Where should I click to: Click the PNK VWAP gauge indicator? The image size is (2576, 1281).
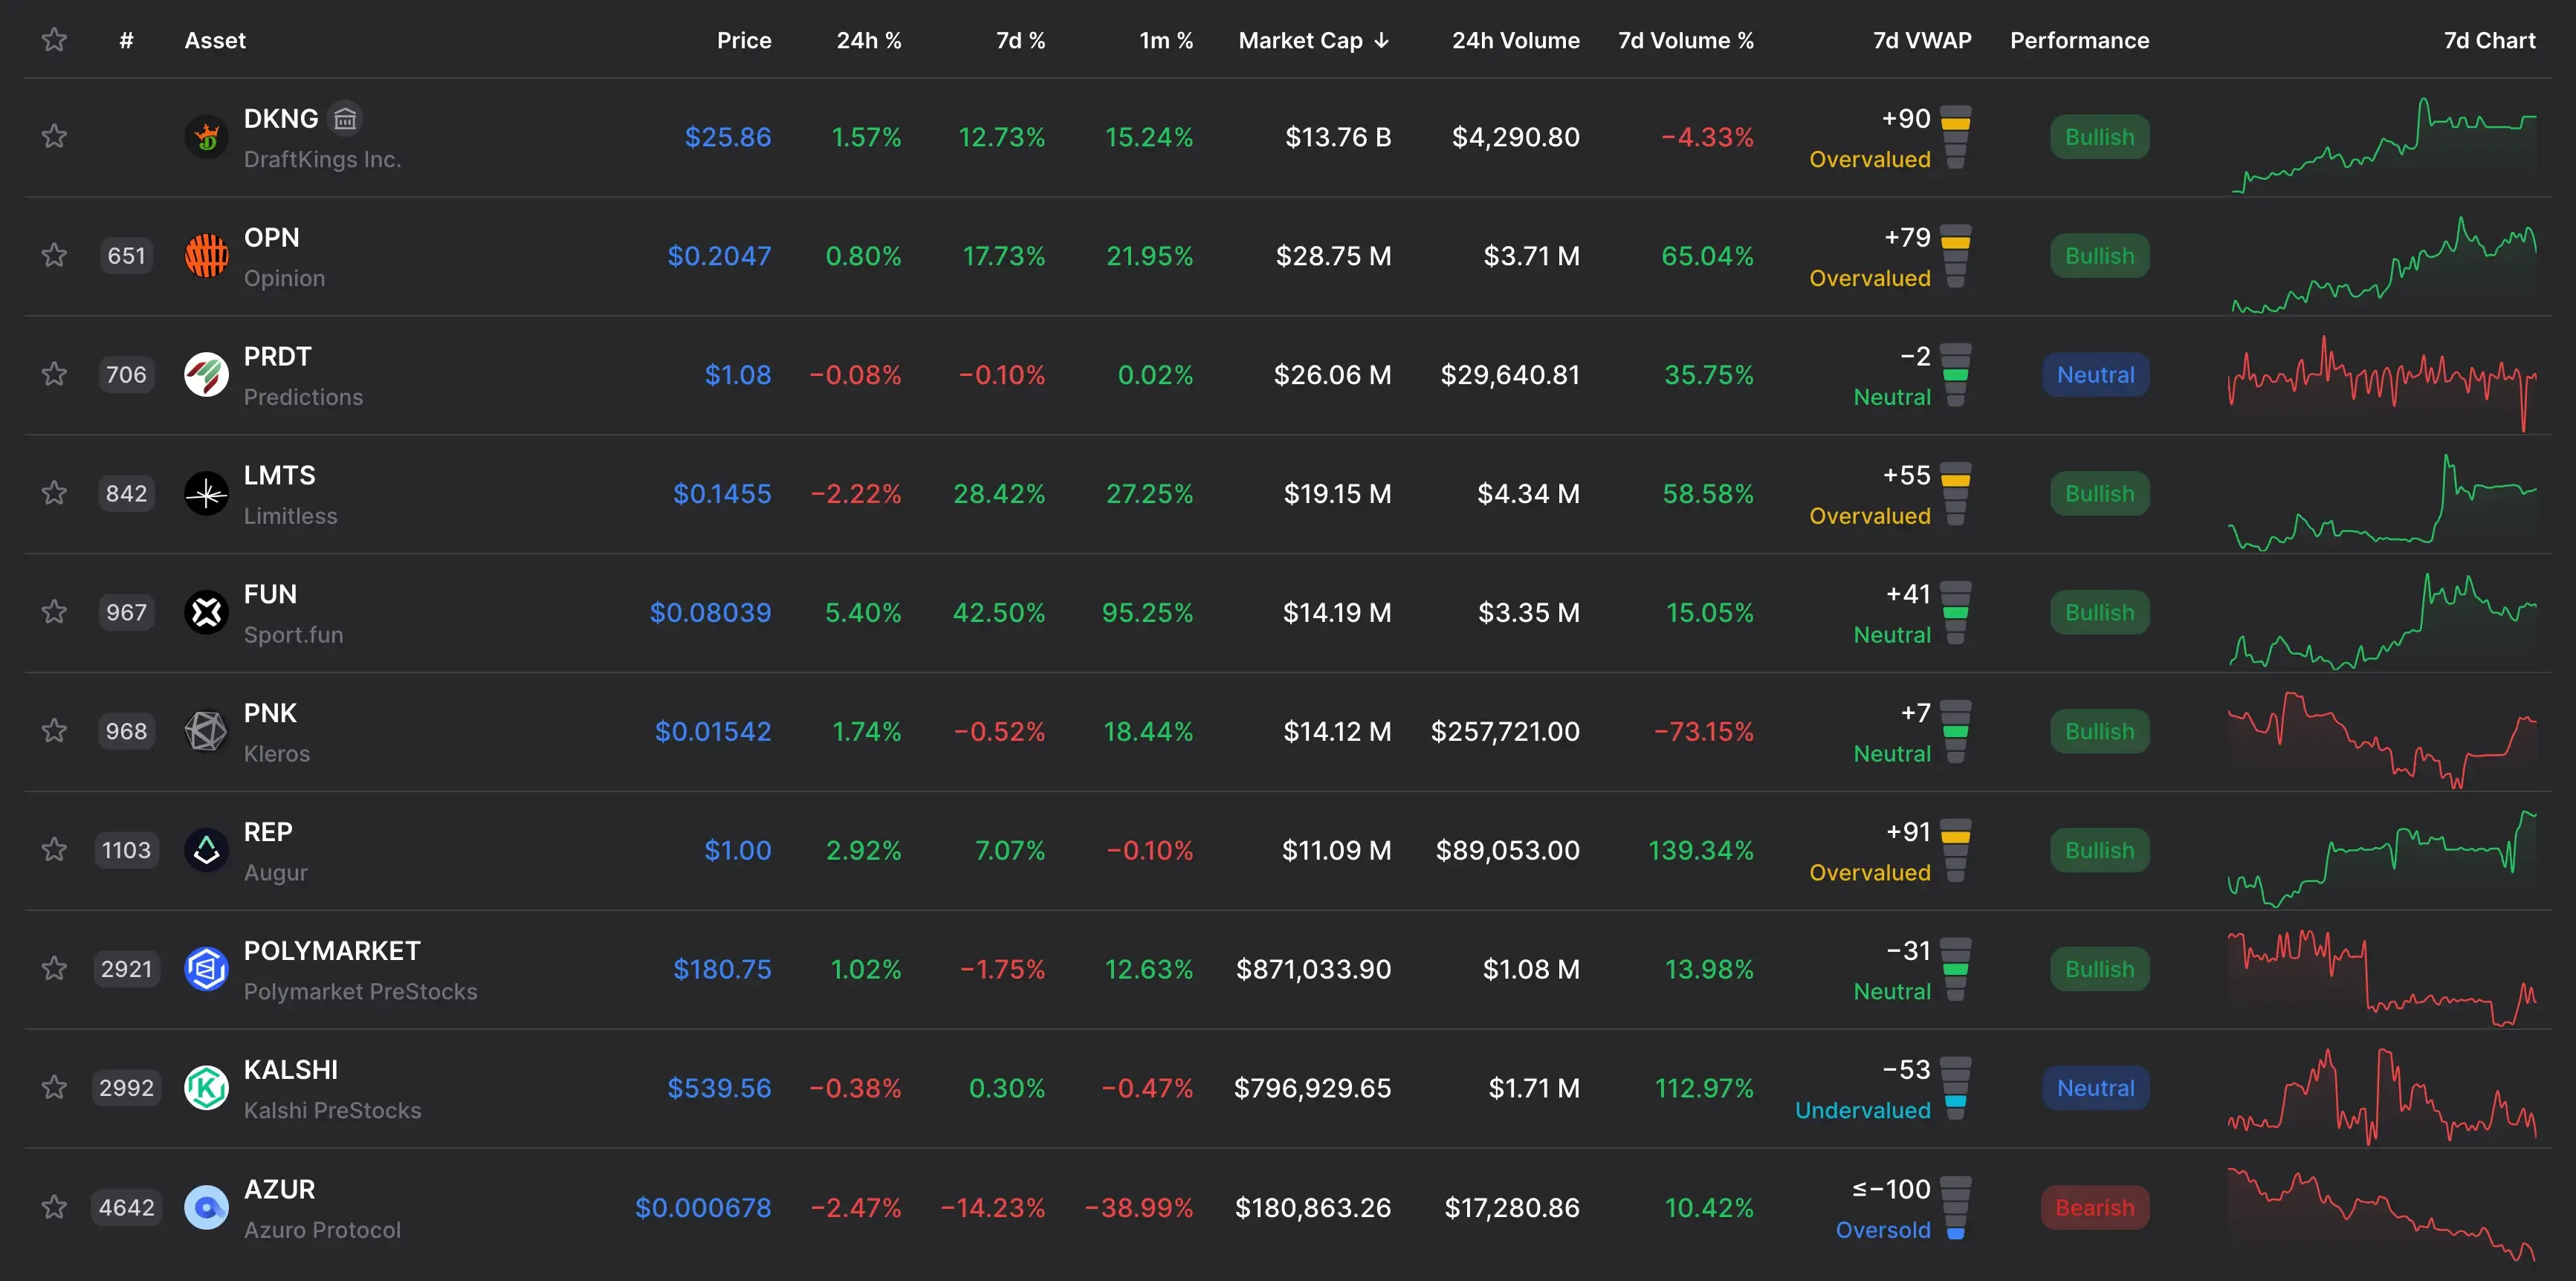tap(1955, 732)
